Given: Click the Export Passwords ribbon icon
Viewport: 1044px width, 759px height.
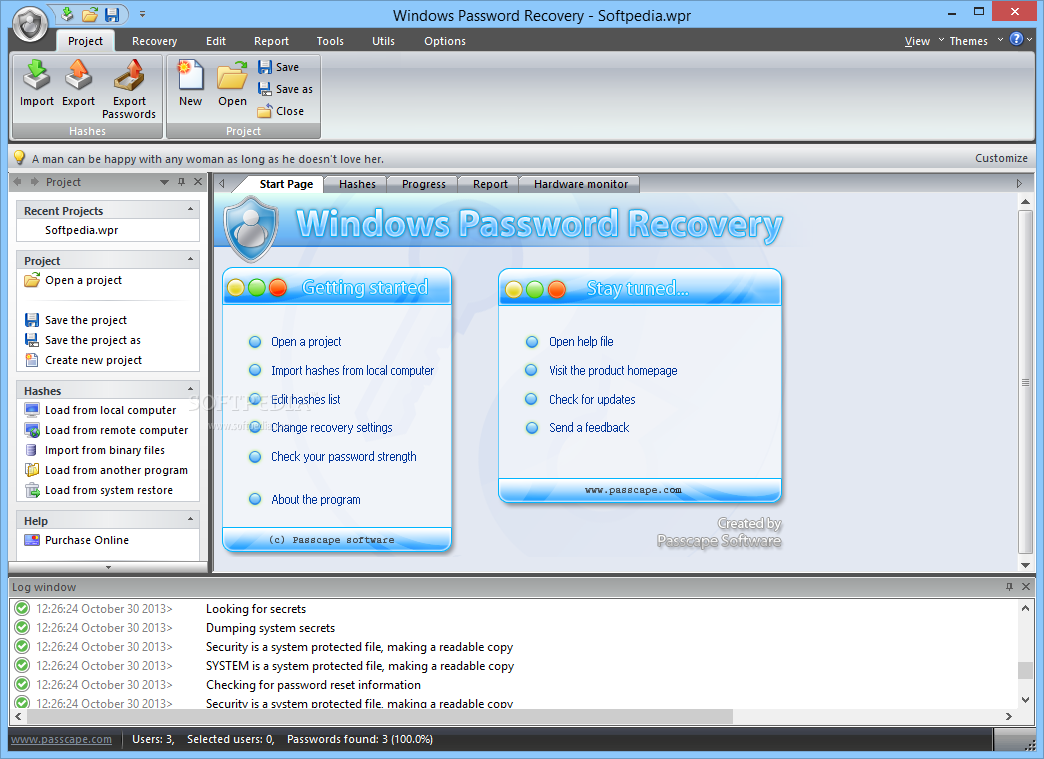Looking at the screenshot, I should [x=129, y=89].
